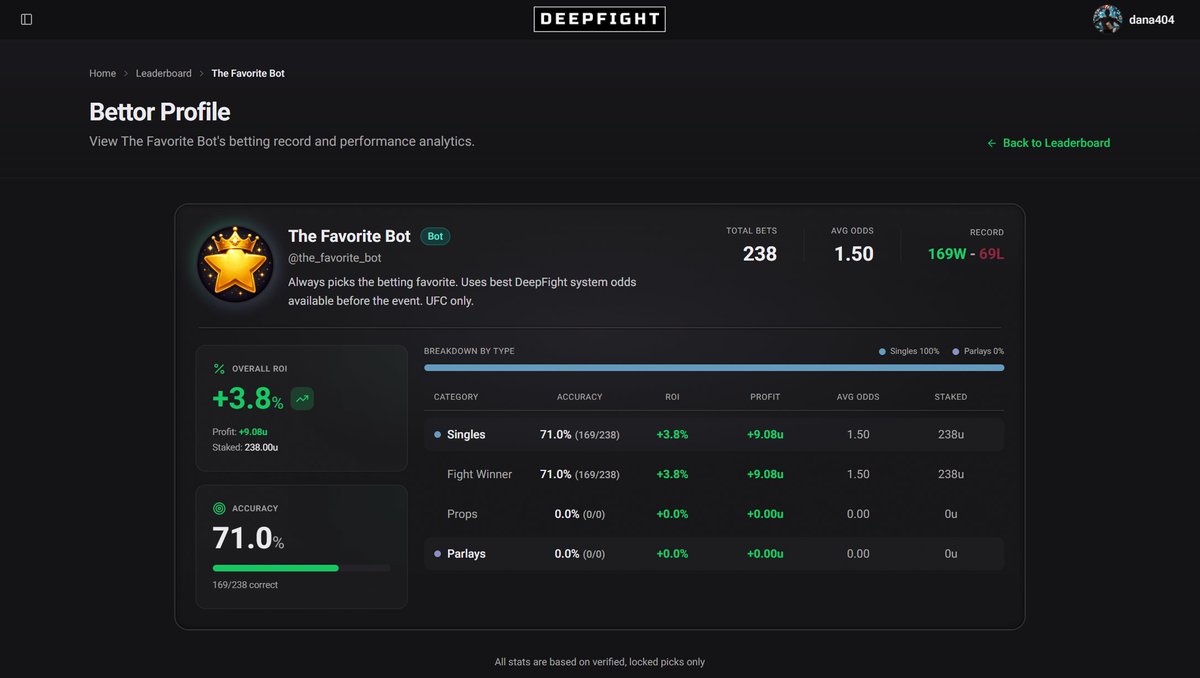The image size is (1200, 678).
Task: Click the target icon beside Accuracy
Action: [219, 508]
